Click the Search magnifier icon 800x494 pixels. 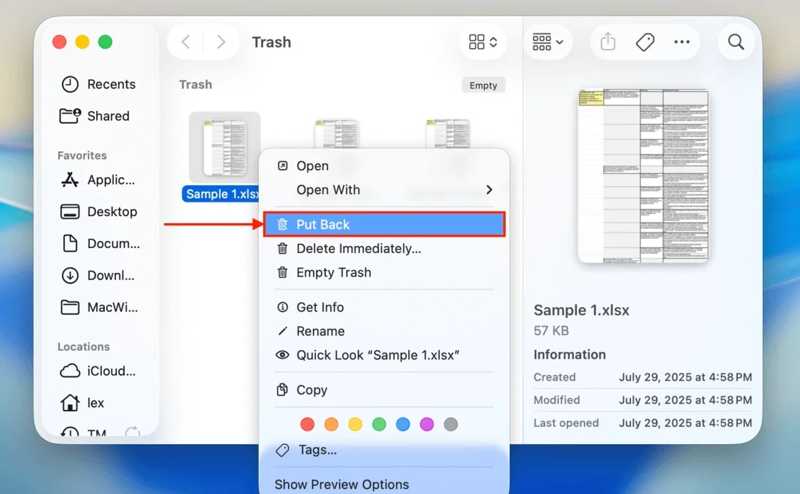(735, 42)
